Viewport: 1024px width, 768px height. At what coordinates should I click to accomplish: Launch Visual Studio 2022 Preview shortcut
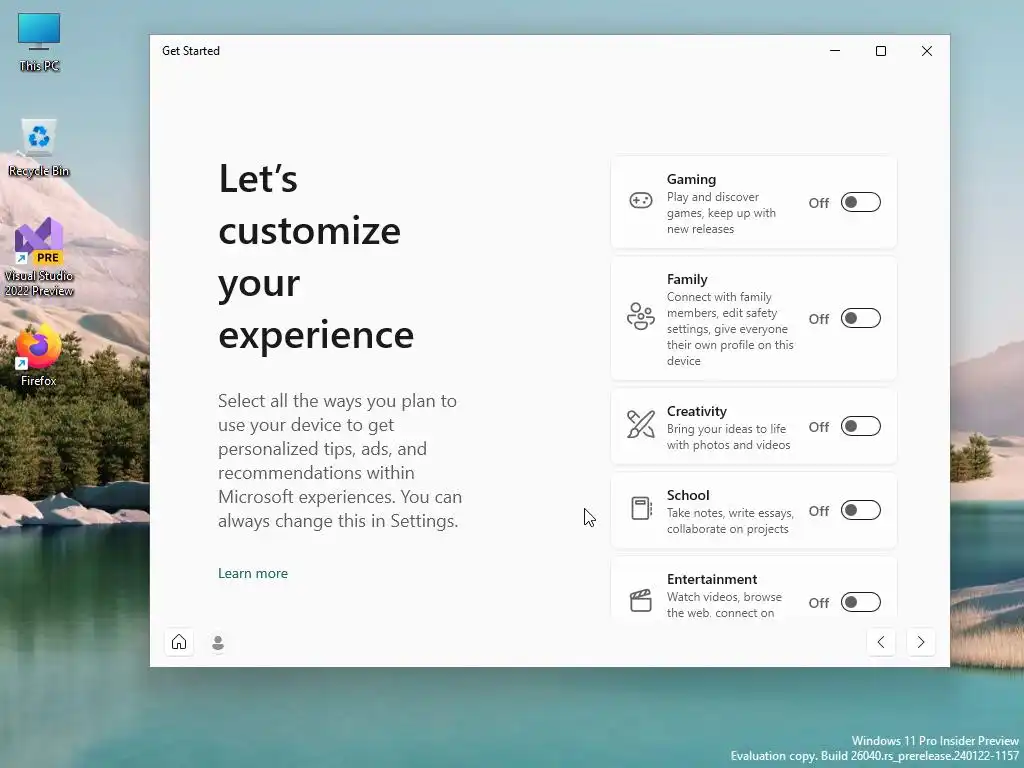click(x=39, y=257)
